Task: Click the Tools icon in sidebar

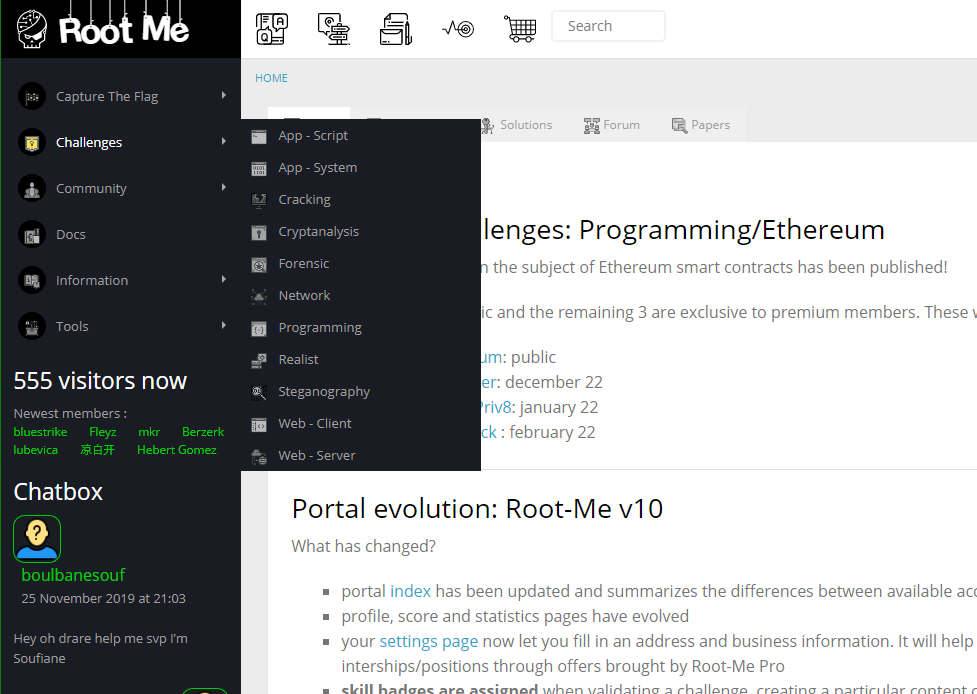Action: [32, 326]
